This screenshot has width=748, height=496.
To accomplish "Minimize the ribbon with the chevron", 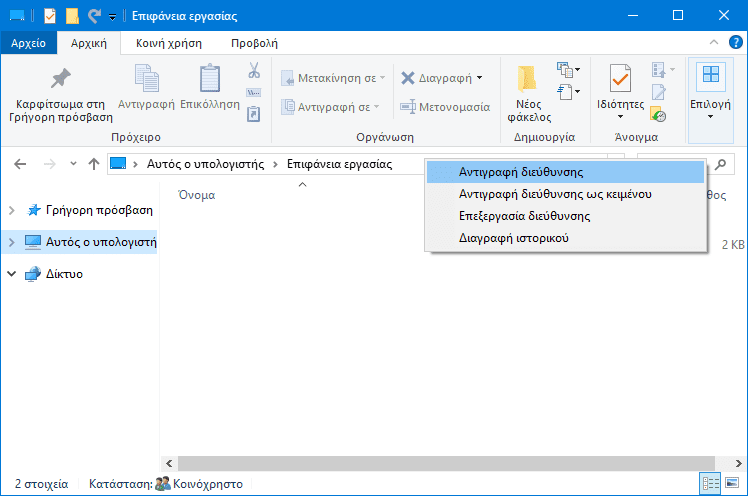I will (714, 42).
